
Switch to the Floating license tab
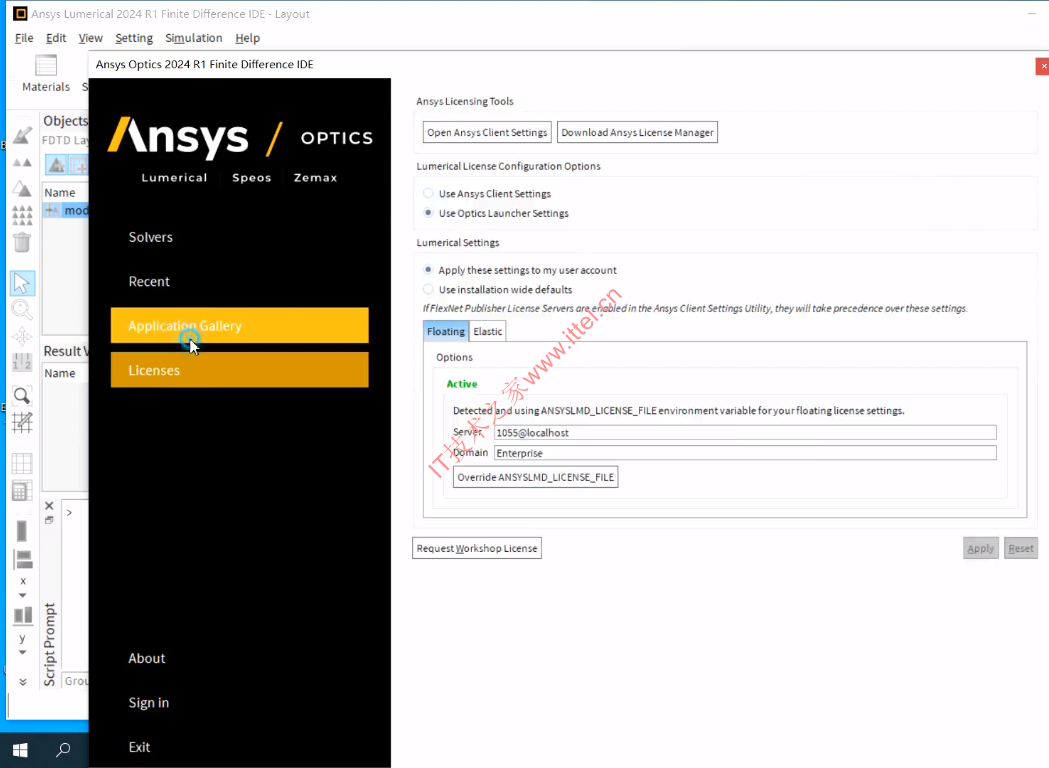(x=446, y=331)
